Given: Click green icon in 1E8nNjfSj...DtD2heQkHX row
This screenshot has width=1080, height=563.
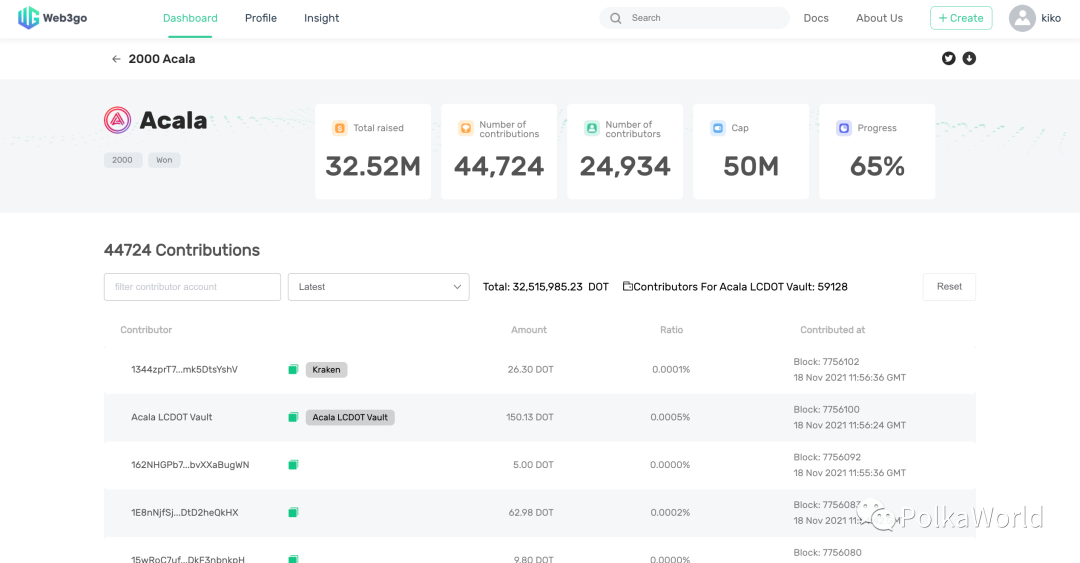Looking at the screenshot, I should point(293,513).
